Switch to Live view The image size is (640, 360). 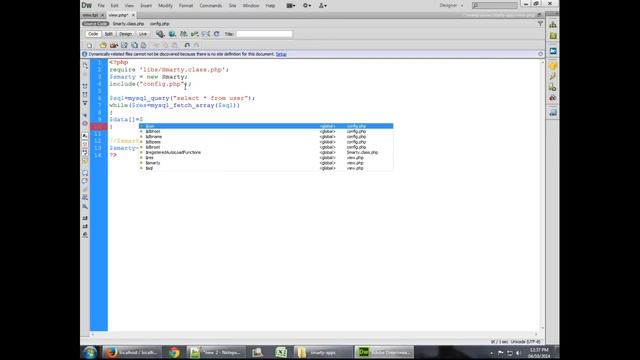(x=143, y=34)
